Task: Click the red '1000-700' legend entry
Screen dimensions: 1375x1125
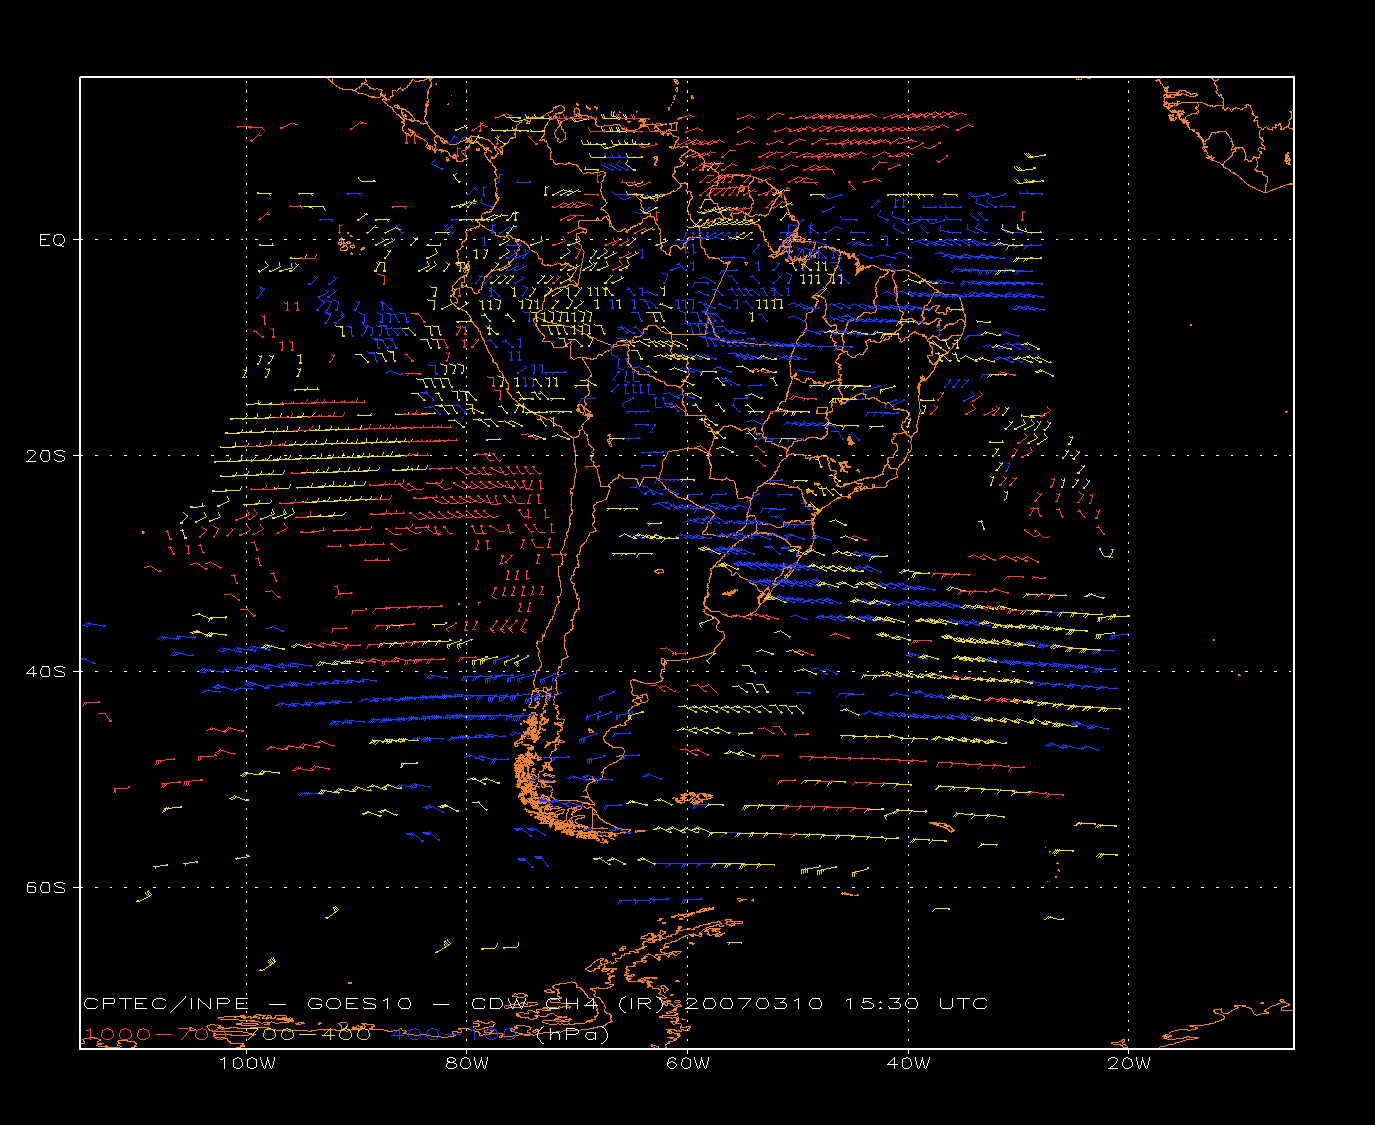Action: (155, 1034)
